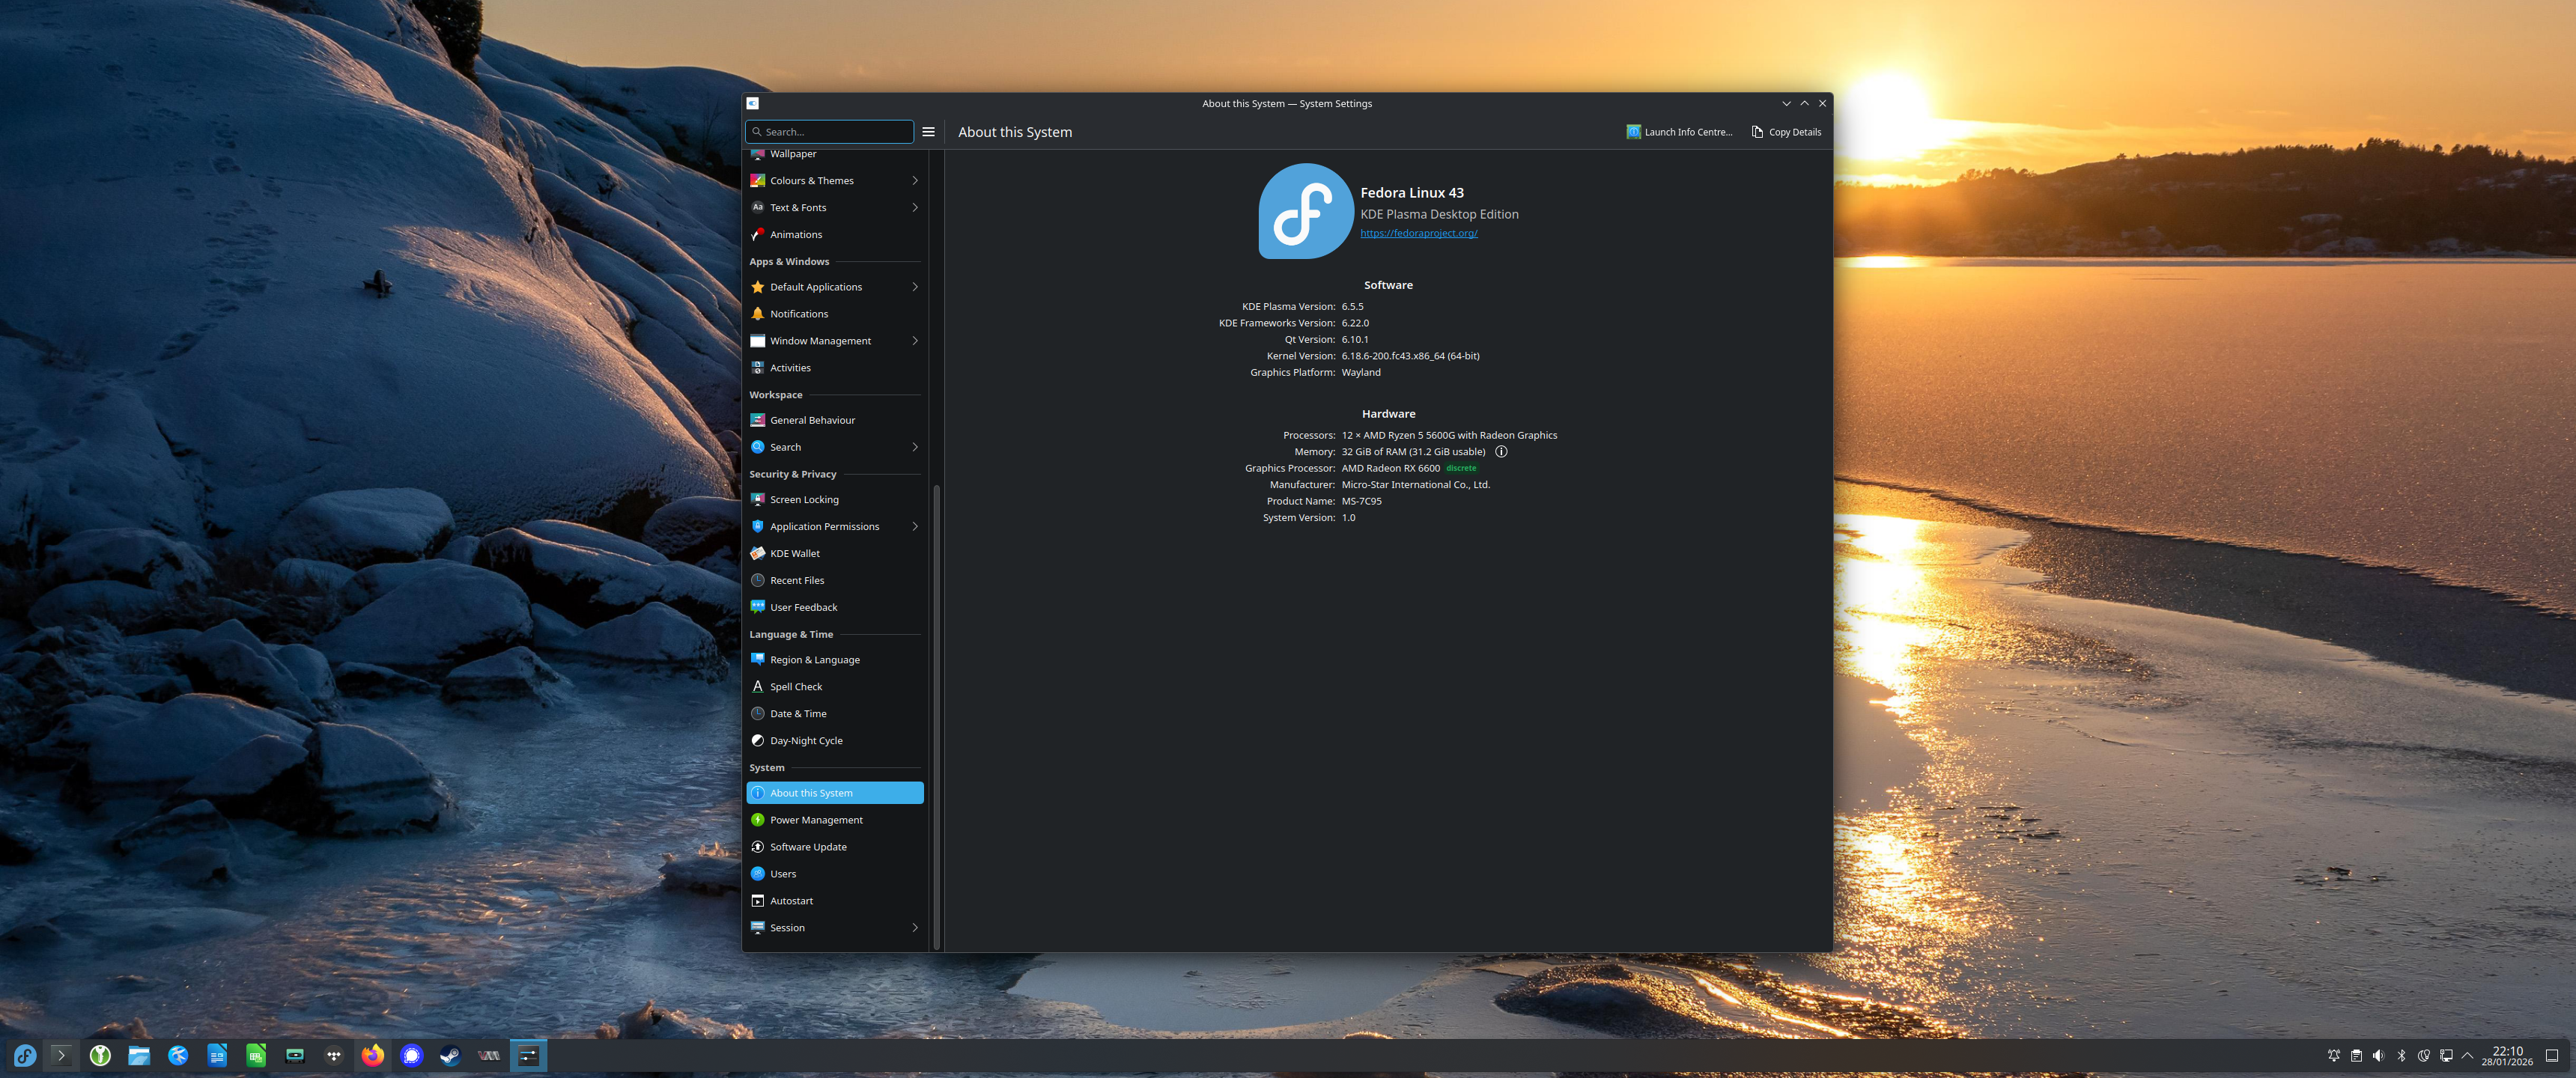Screen dimensions: 2576x1078
Task: Open the fedoraproject.org link
Action: (1418, 233)
